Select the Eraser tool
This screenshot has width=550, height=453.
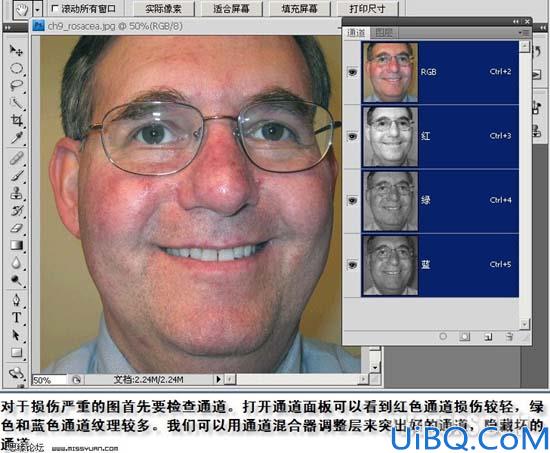tap(16, 228)
